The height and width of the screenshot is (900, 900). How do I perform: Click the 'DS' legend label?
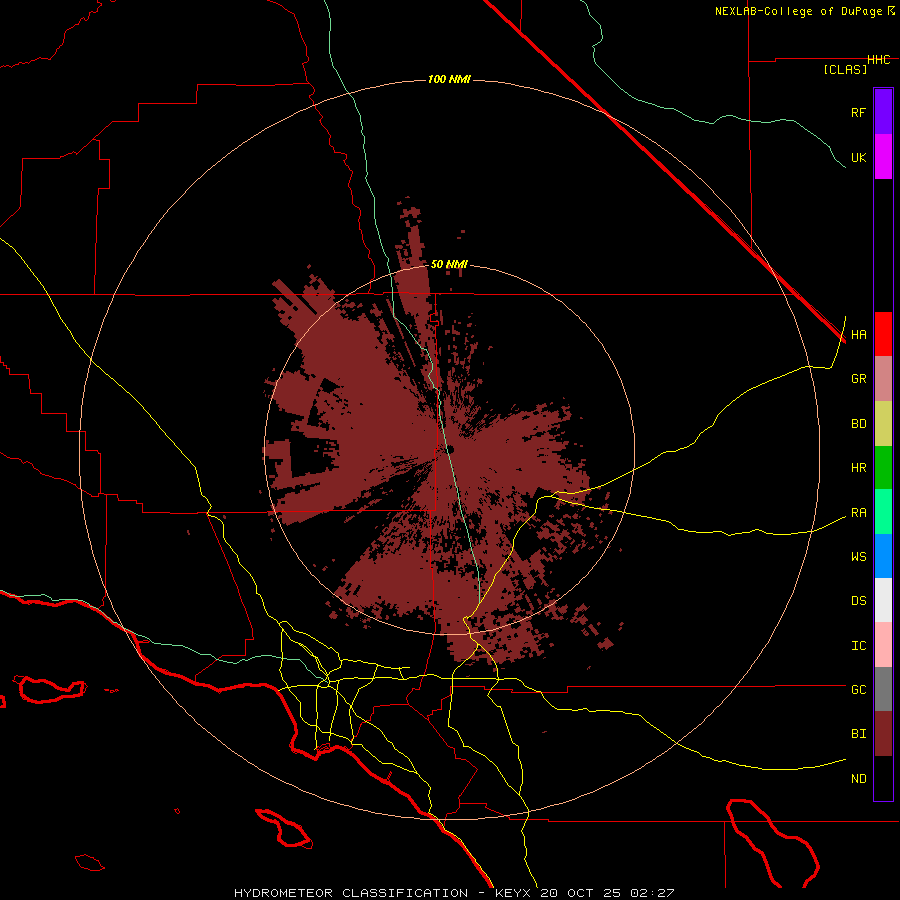click(x=858, y=601)
